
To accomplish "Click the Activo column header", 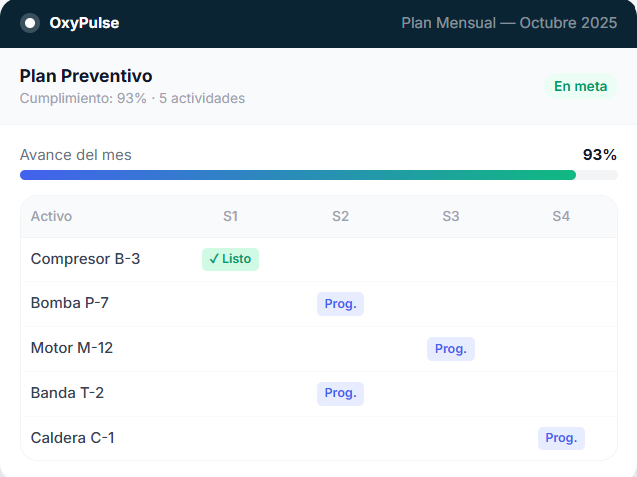I will point(51,216).
